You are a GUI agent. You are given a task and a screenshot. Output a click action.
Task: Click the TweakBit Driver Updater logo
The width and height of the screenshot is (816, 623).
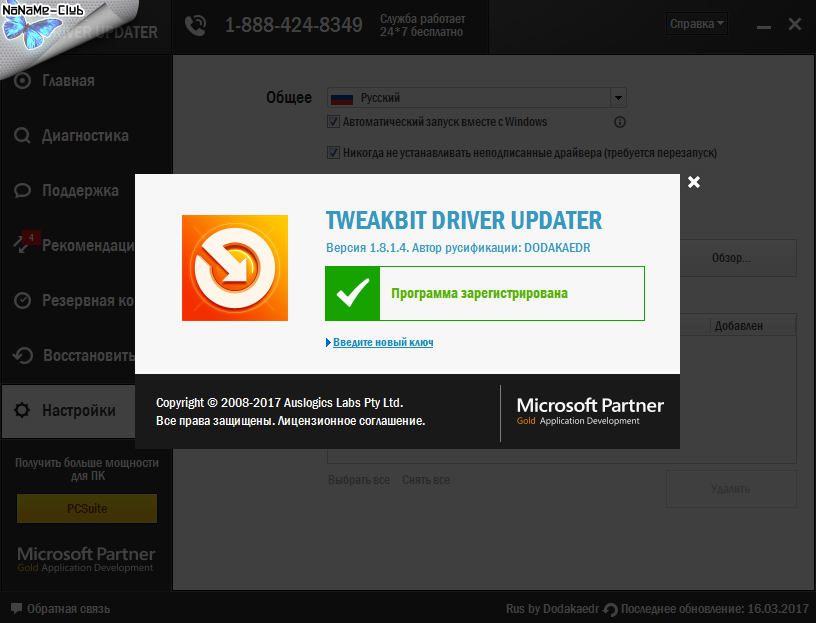tap(235, 268)
